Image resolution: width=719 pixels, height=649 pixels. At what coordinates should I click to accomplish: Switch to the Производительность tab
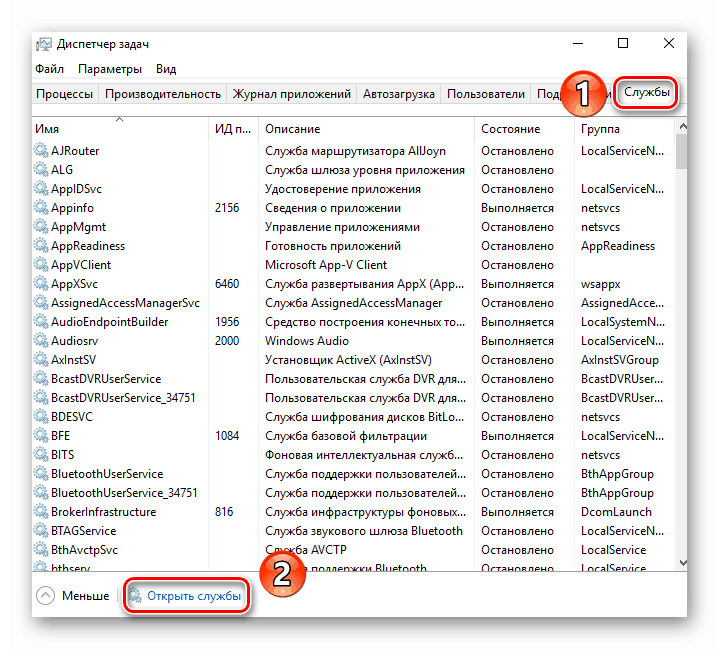coord(163,94)
